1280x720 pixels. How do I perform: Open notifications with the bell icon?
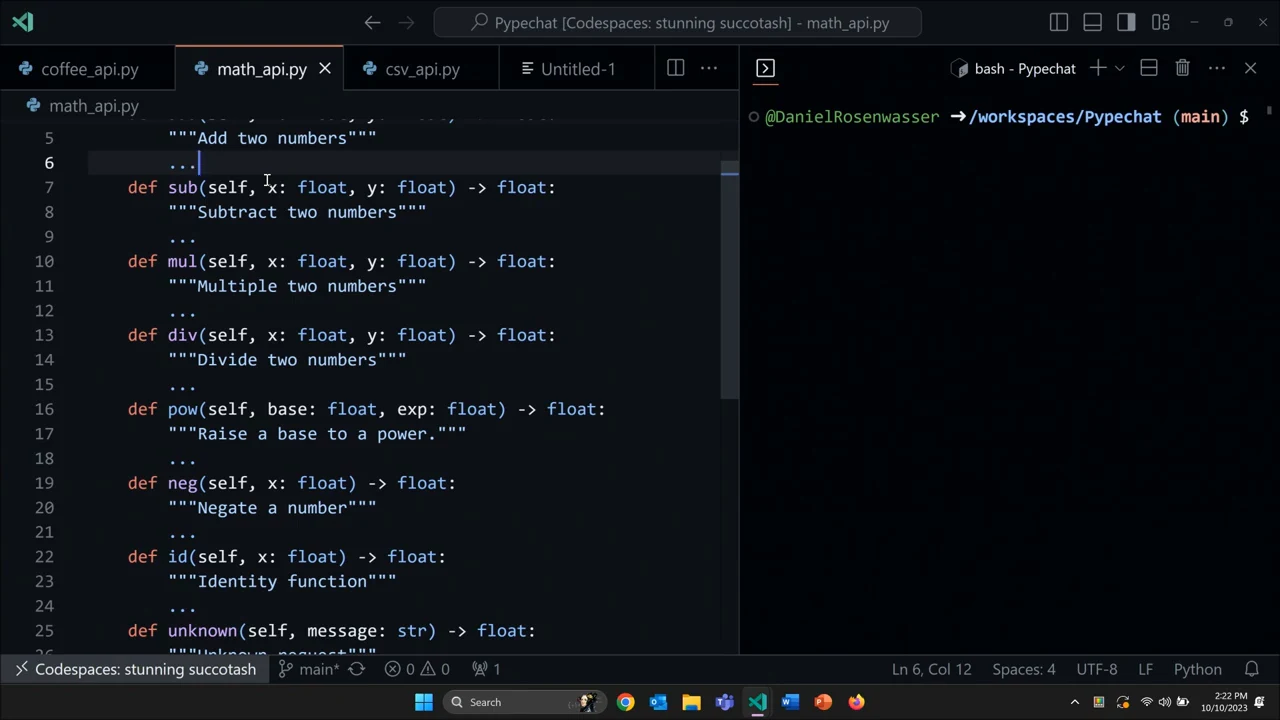1252,669
